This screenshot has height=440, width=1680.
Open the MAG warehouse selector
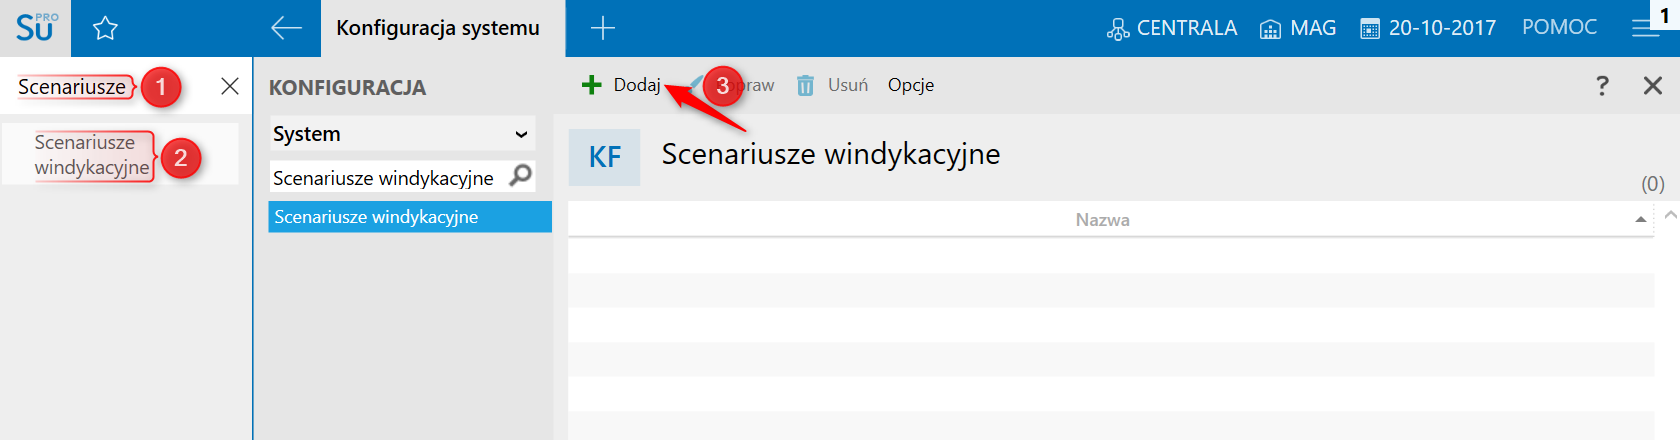pos(1298,28)
